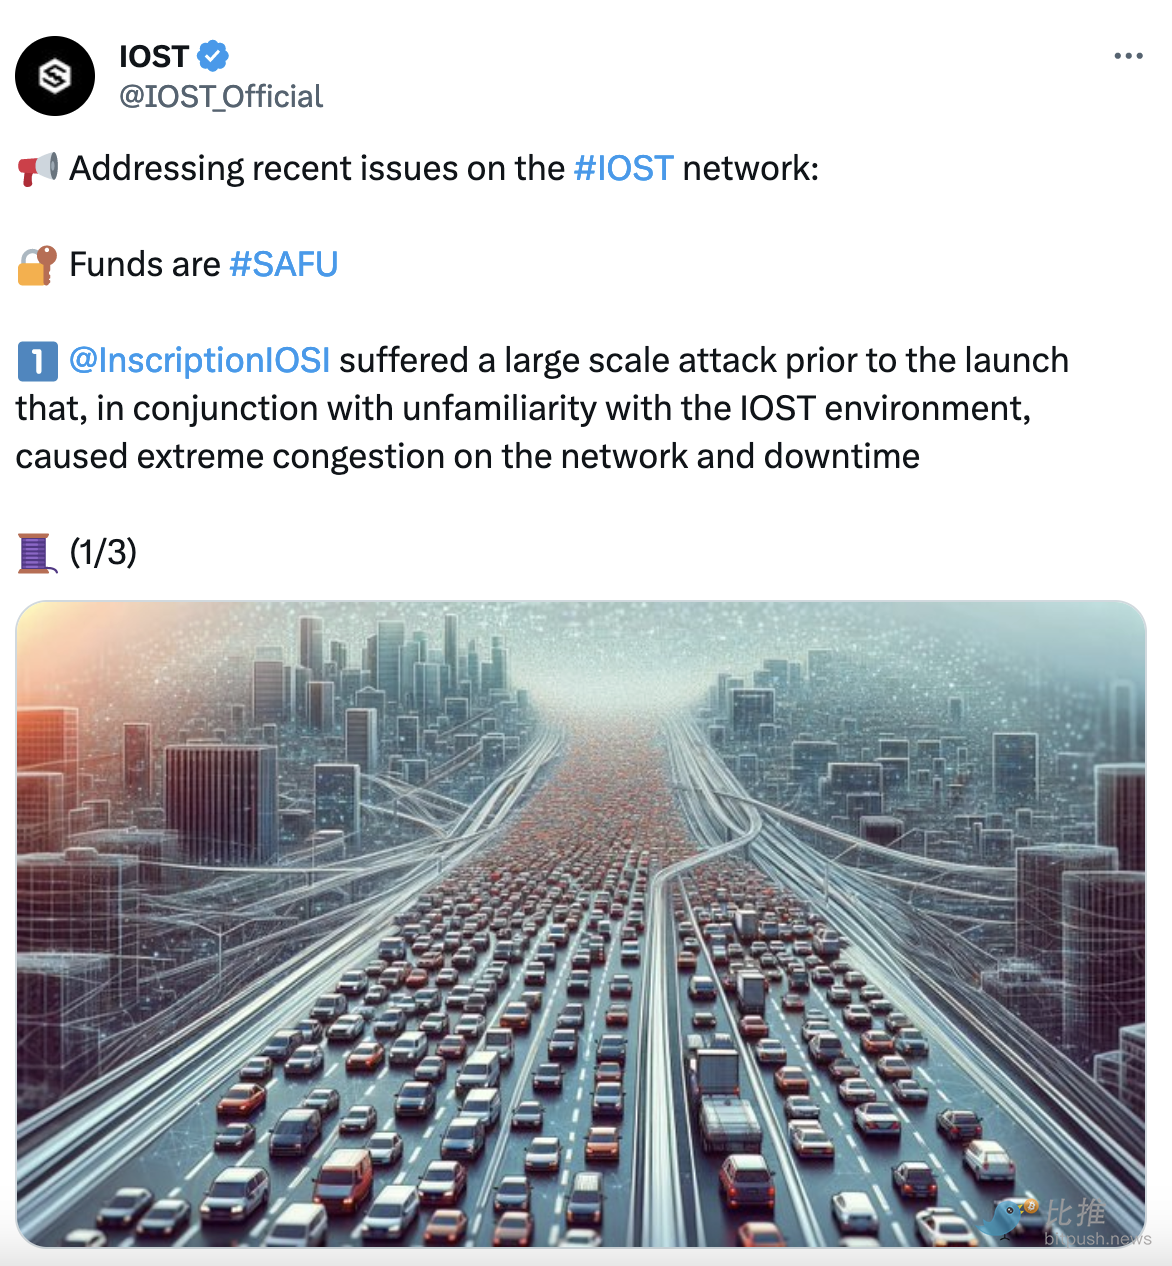Click the blue verified checkmark badge
The width and height of the screenshot is (1172, 1266).
click(x=212, y=56)
